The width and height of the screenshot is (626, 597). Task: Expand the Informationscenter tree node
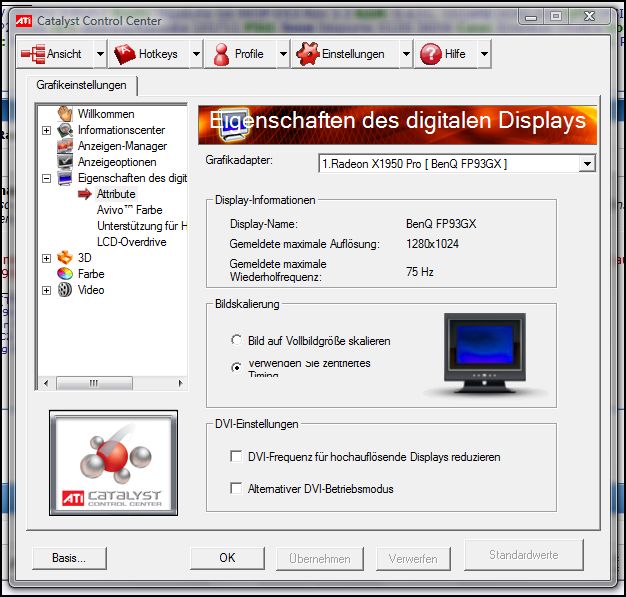(x=46, y=131)
